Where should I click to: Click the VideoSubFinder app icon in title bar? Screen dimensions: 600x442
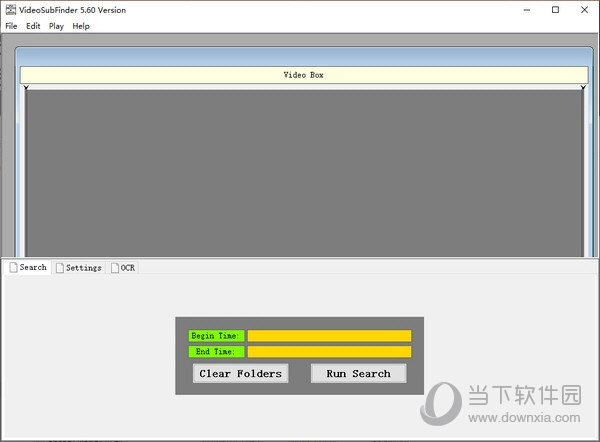(x=11, y=10)
